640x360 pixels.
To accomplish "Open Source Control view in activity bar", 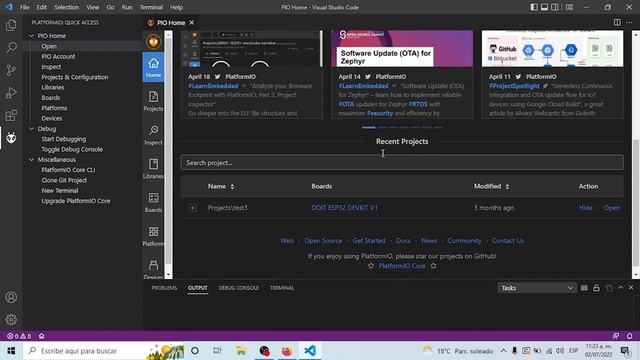I will [x=11, y=70].
